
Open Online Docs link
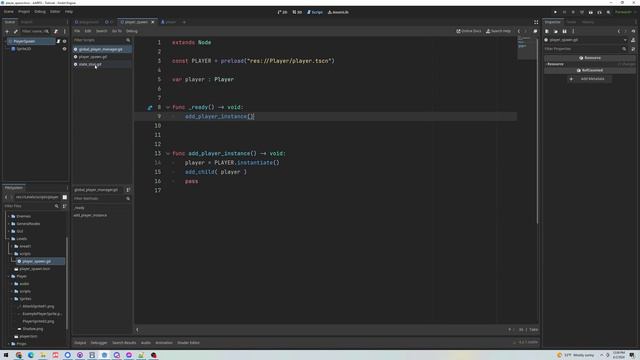[469, 31]
